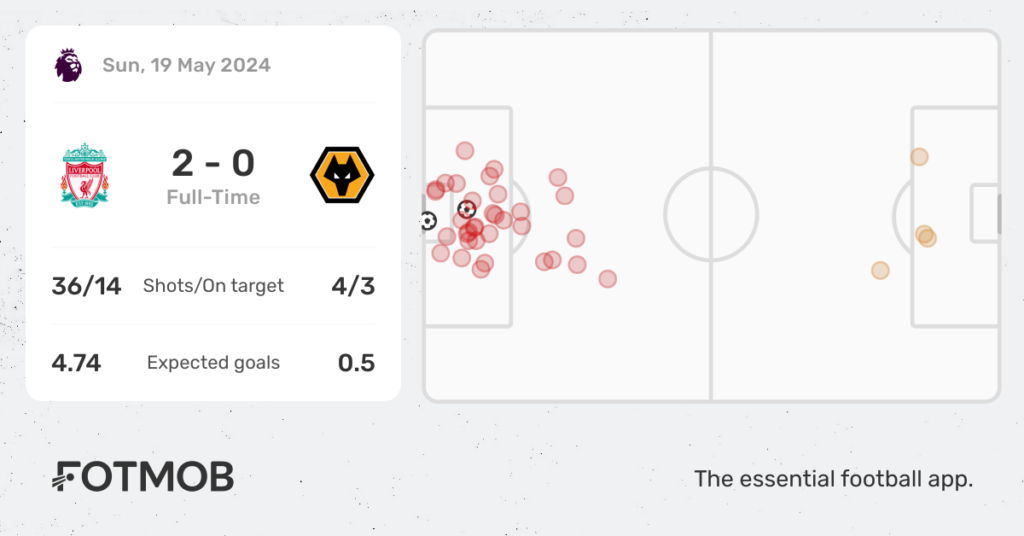The width and height of the screenshot is (1024, 536).
Task: Click The essential football app tagline
Action: (x=833, y=479)
